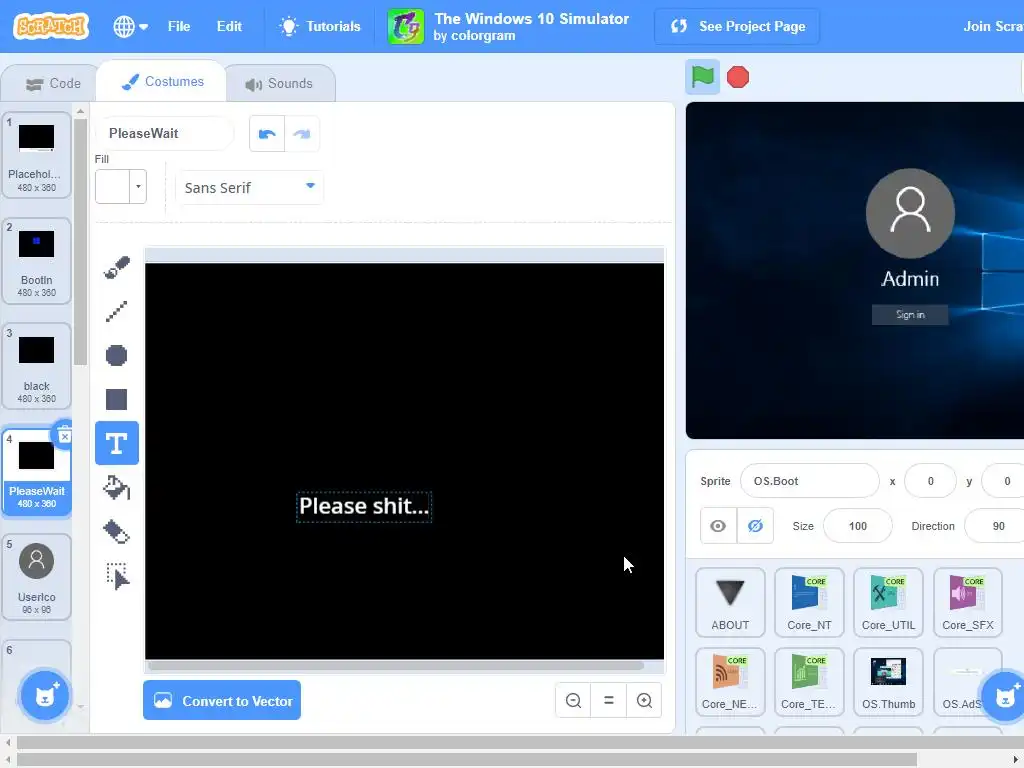Screen dimensions: 1024x768
Task: Reset canvas zoom to default
Action: pyautogui.click(x=609, y=701)
